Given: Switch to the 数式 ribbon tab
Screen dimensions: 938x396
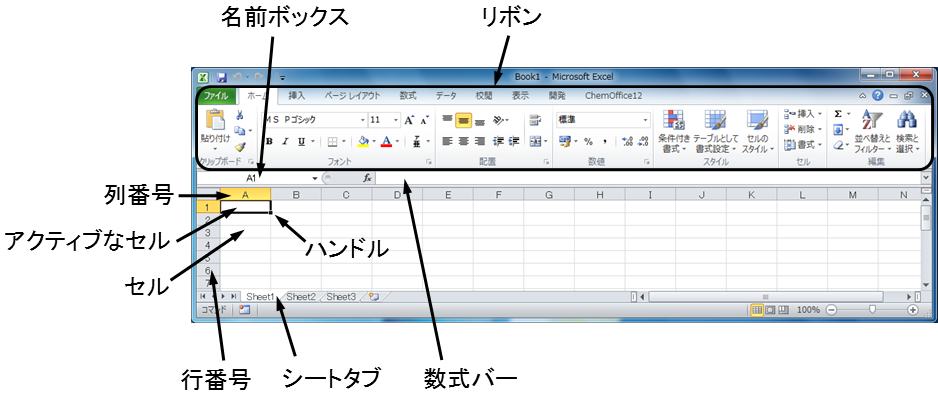Looking at the screenshot, I should tap(408, 95).
